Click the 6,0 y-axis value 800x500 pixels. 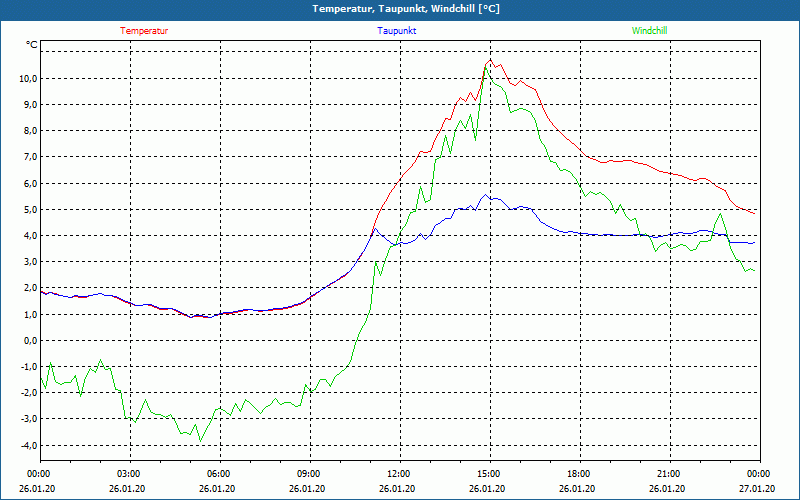pos(30,183)
